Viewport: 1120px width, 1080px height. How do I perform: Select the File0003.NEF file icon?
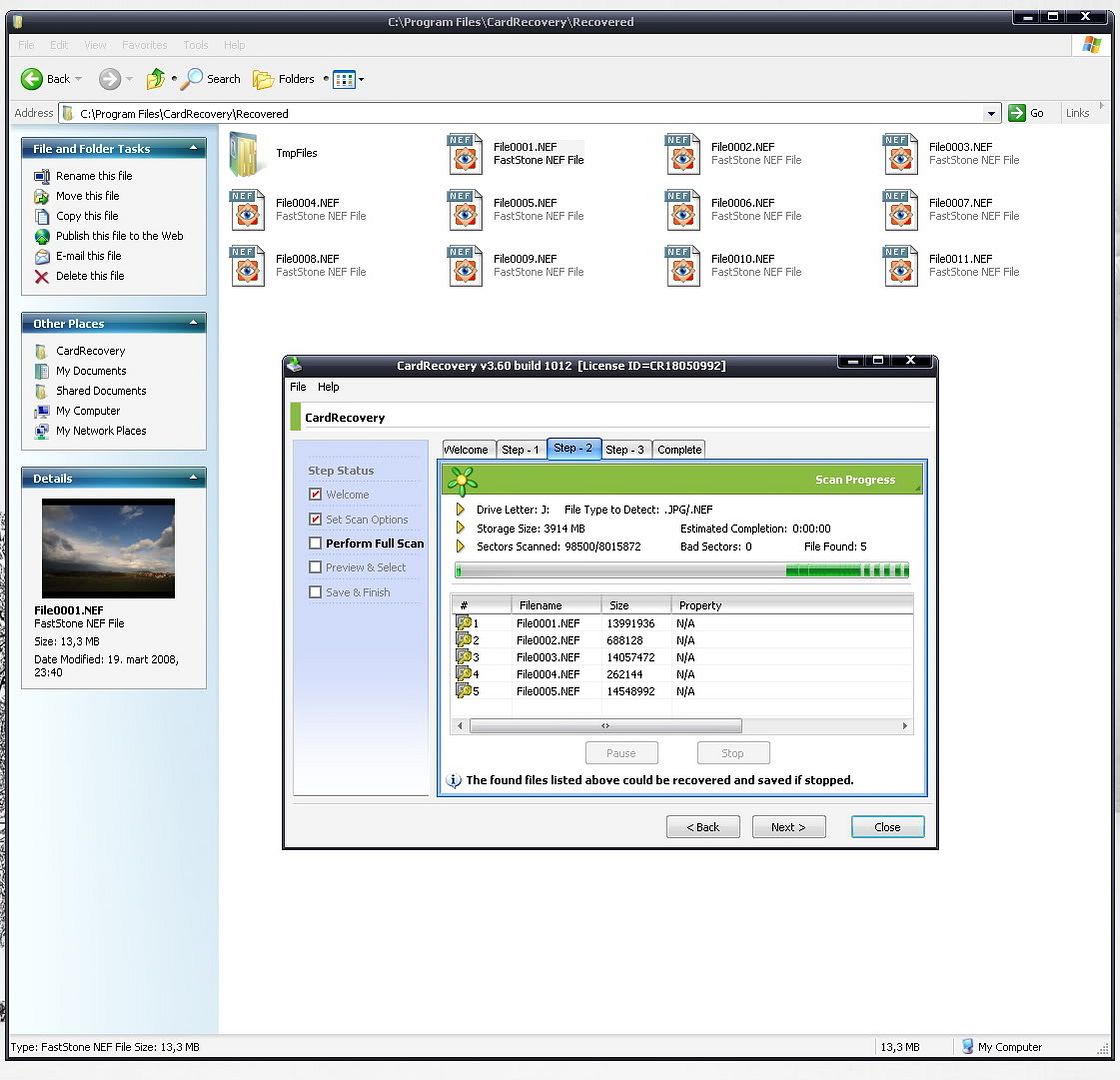(x=901, y=154)
